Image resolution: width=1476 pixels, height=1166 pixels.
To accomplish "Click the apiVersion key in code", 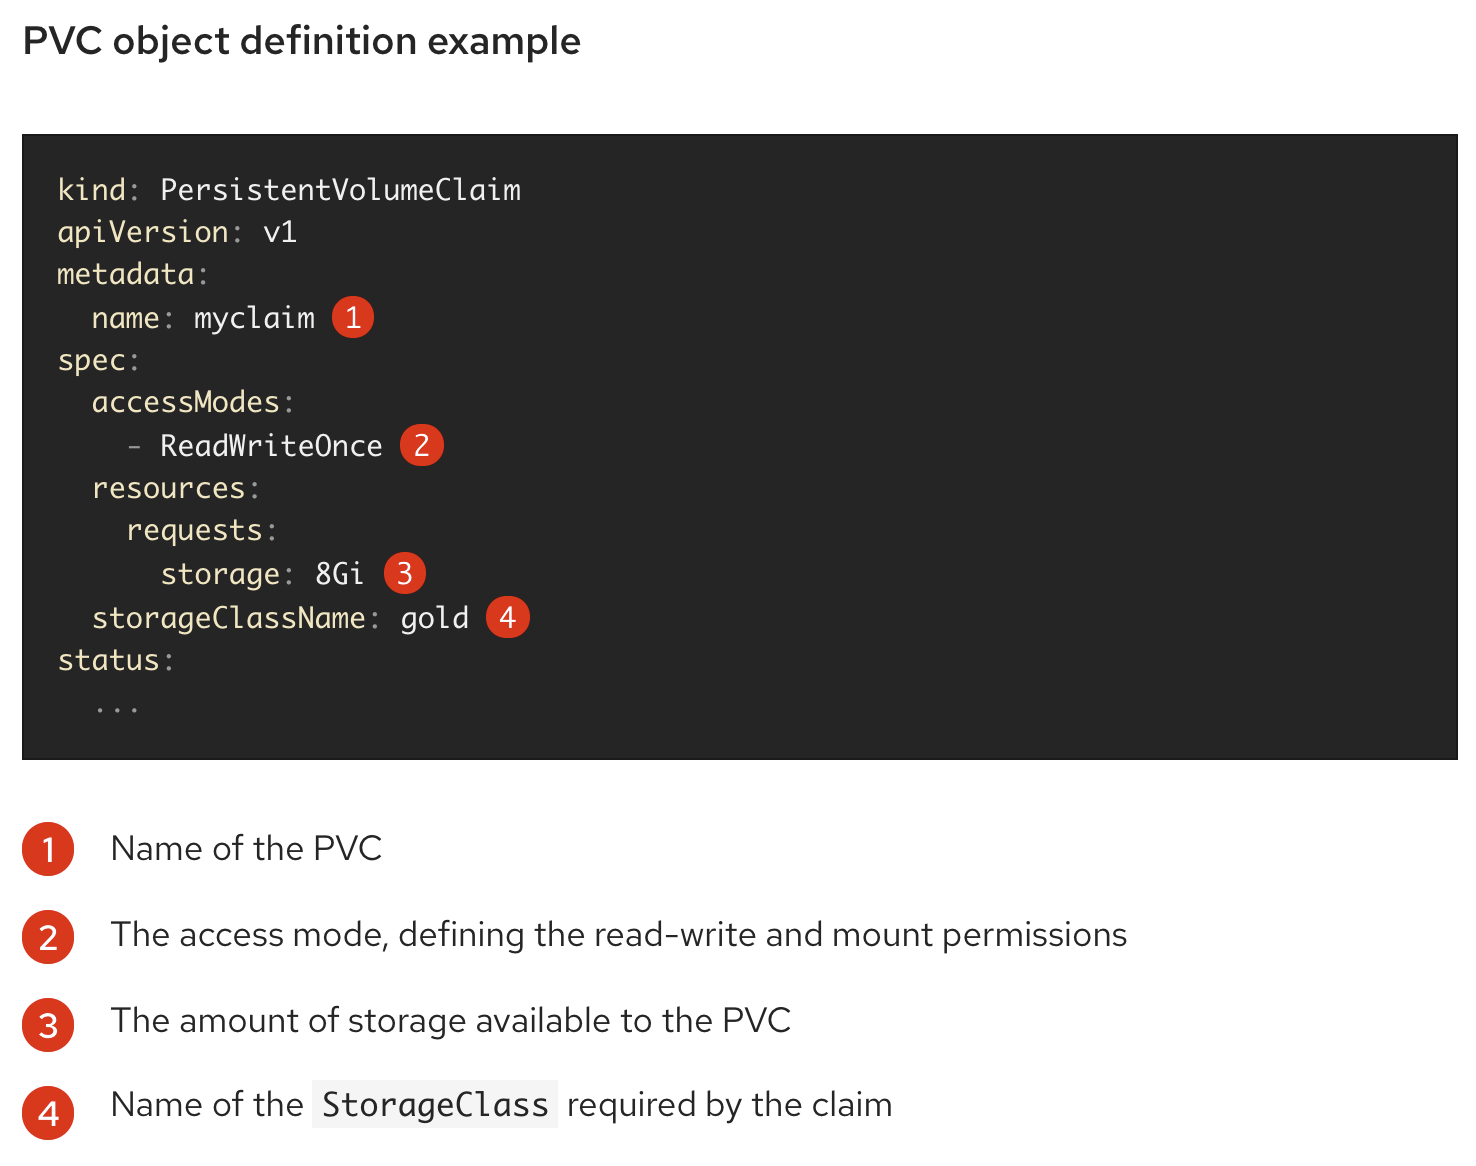I will (143, 232).
